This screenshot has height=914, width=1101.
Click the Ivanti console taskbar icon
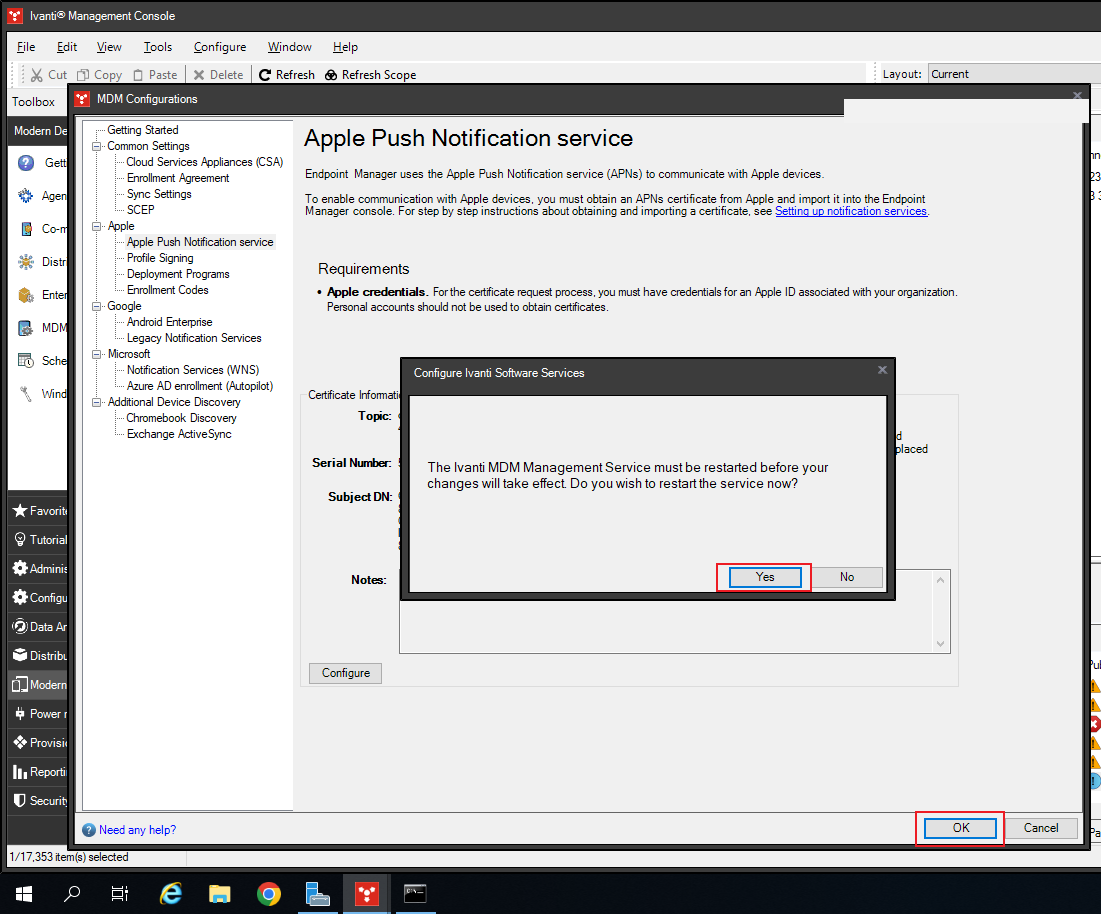tap(366, 893)
